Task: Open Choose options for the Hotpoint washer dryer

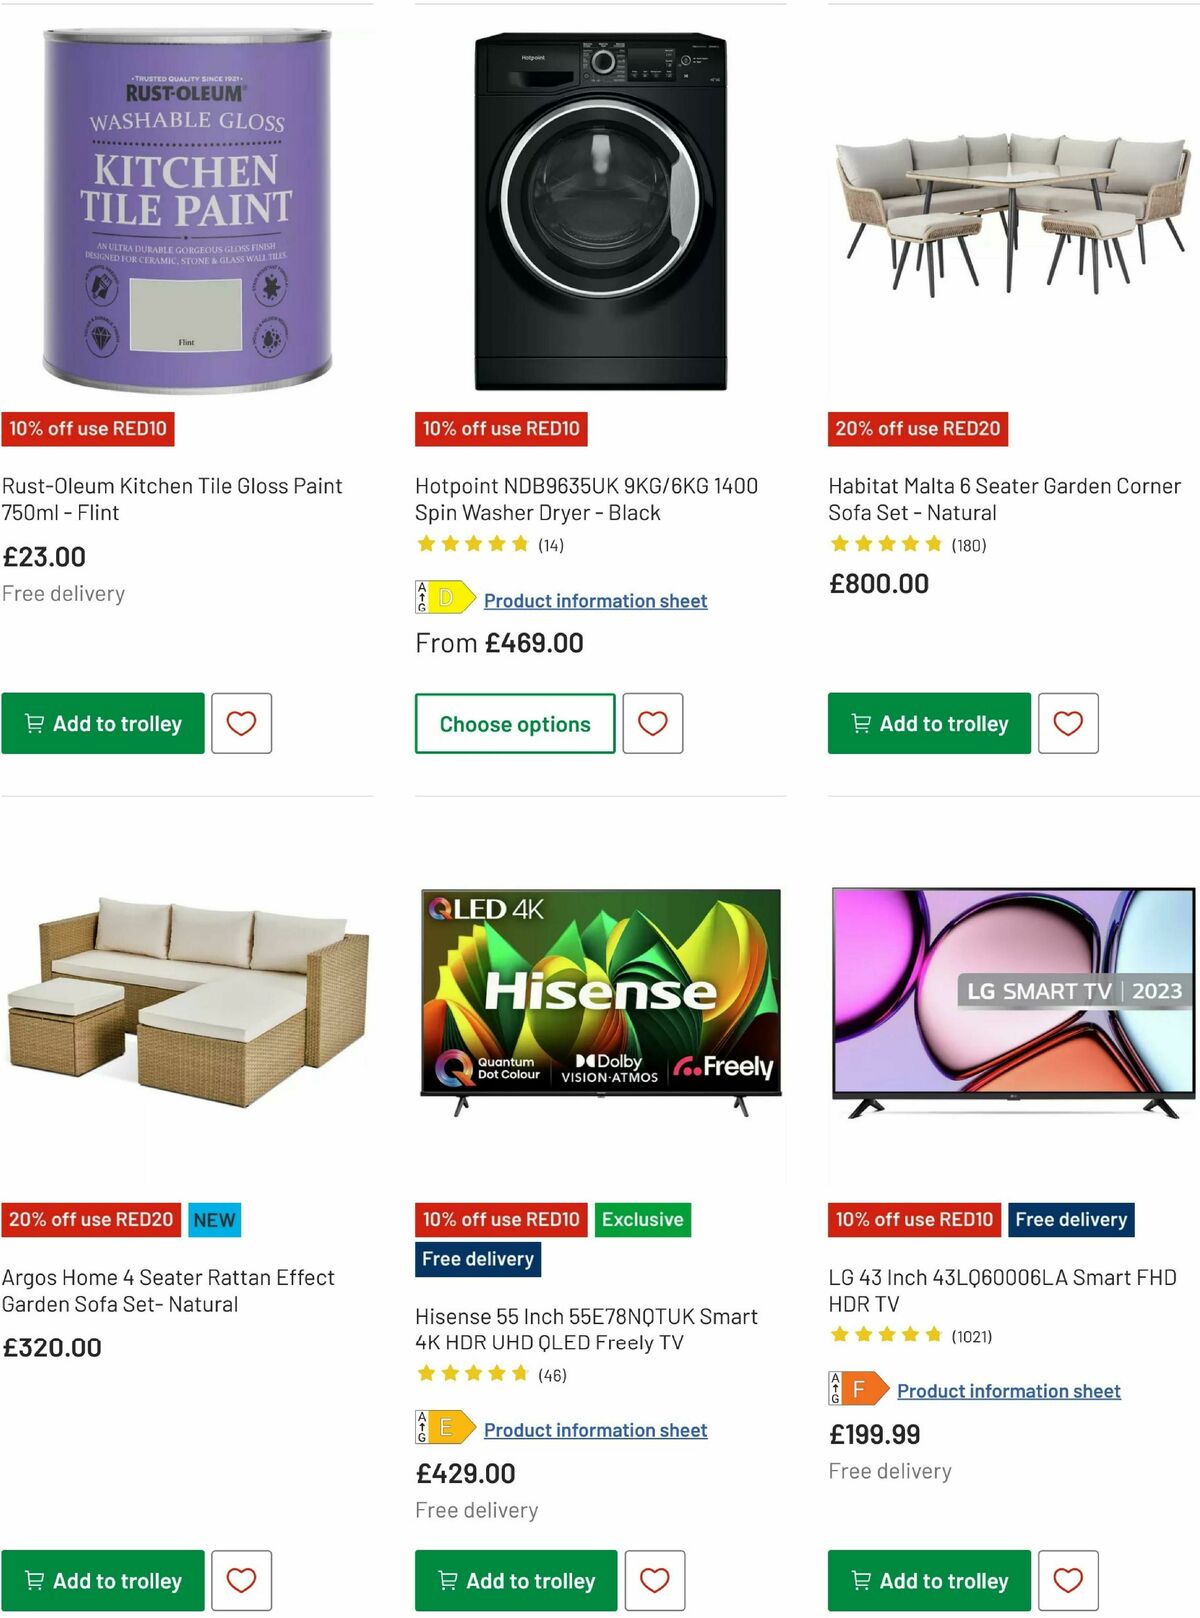Action: [514, 723]
